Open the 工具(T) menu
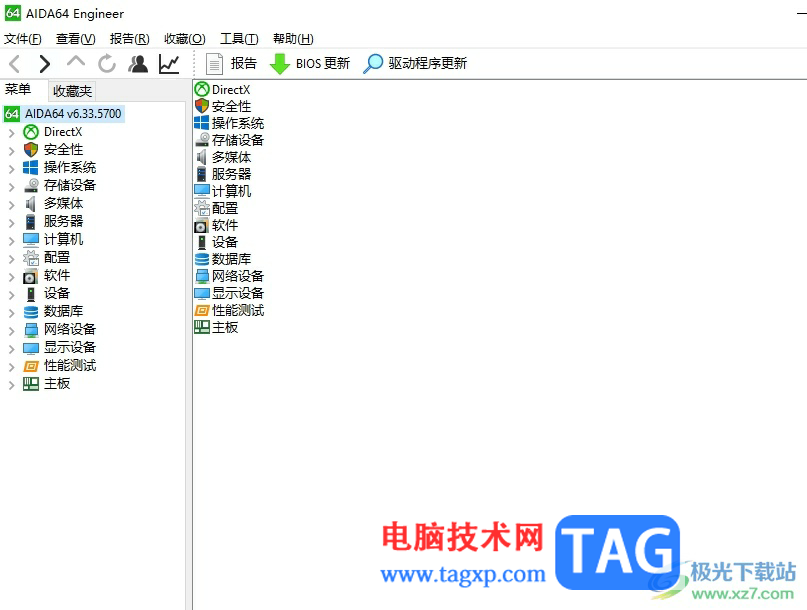This screenshot has height=610, width=807. [x=239, y=39]
